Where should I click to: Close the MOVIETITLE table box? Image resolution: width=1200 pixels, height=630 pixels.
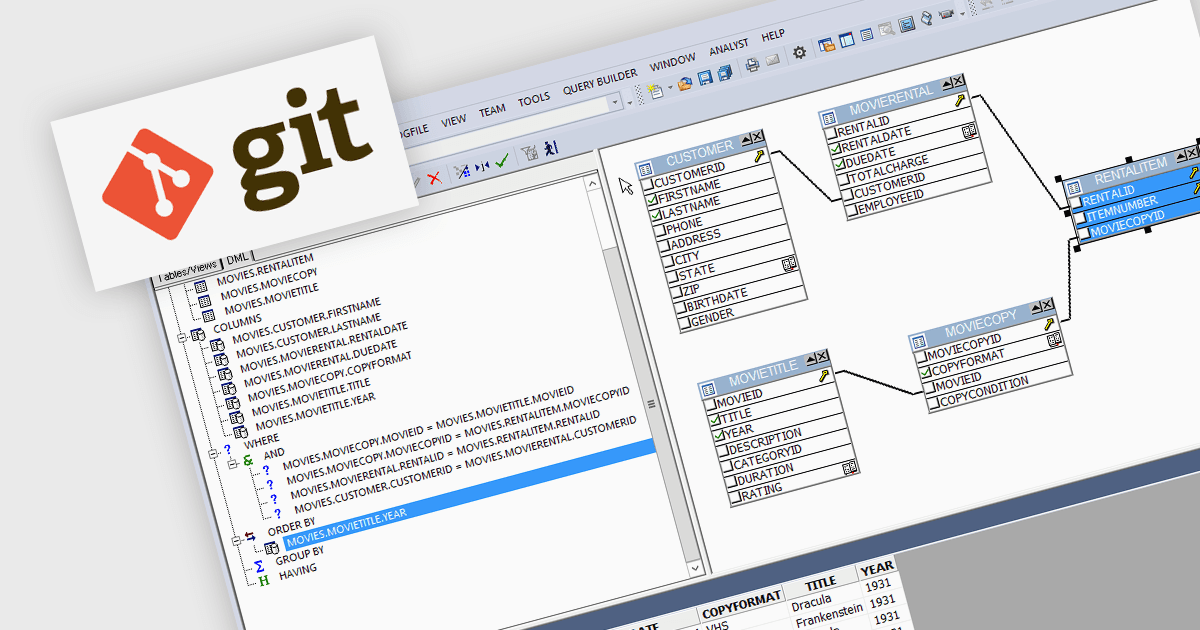click(x=822, y=358)
